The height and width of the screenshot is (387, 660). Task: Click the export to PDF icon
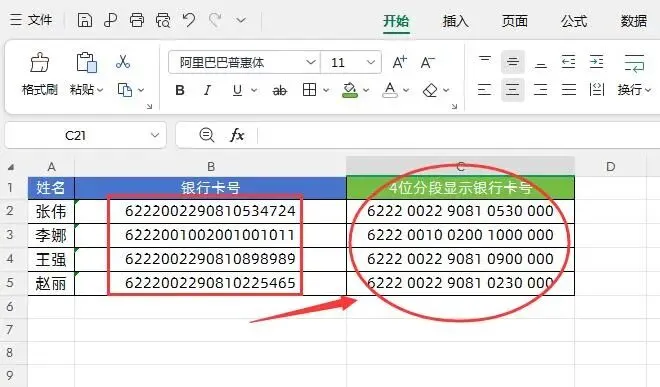(111, 20)
